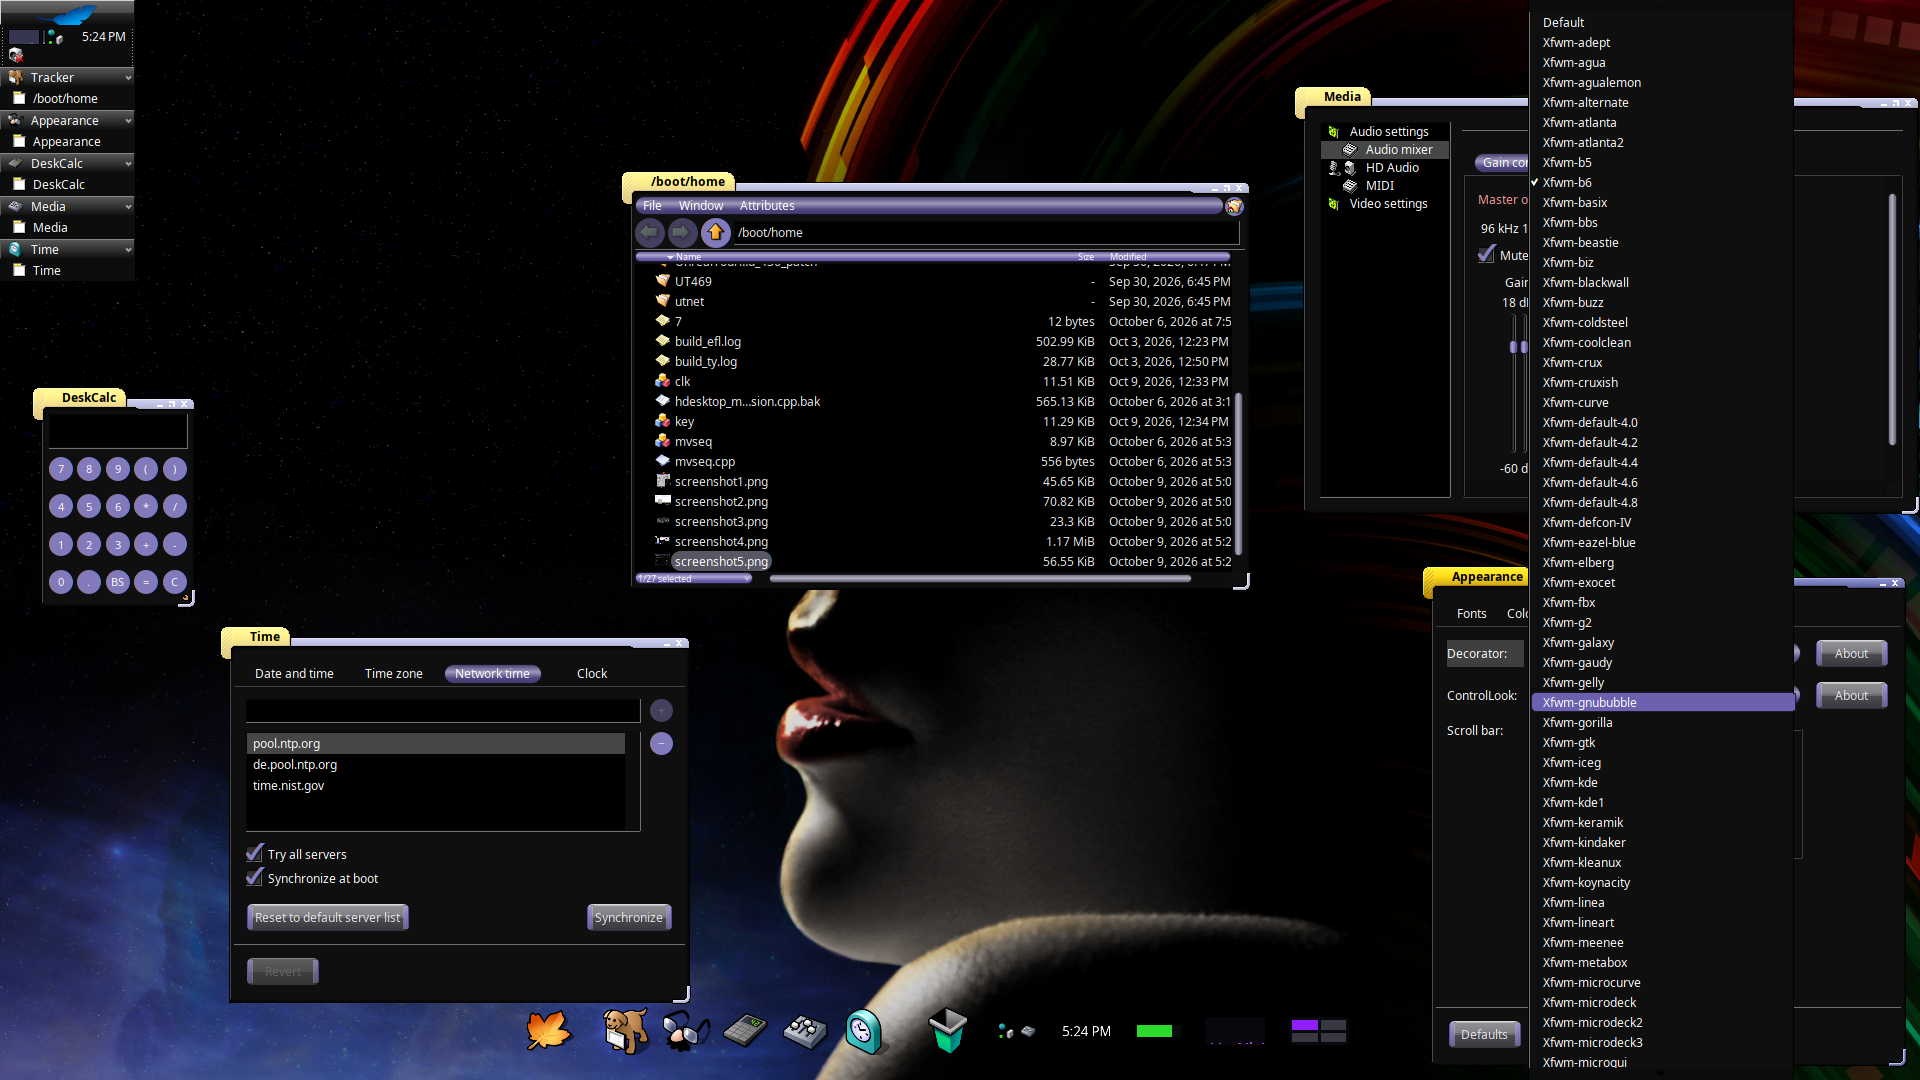The height and width of the screenshot is (1080, 1920).
Task: Choose Xfwm-gnububble from decorator list
Action: (1662, 703)
